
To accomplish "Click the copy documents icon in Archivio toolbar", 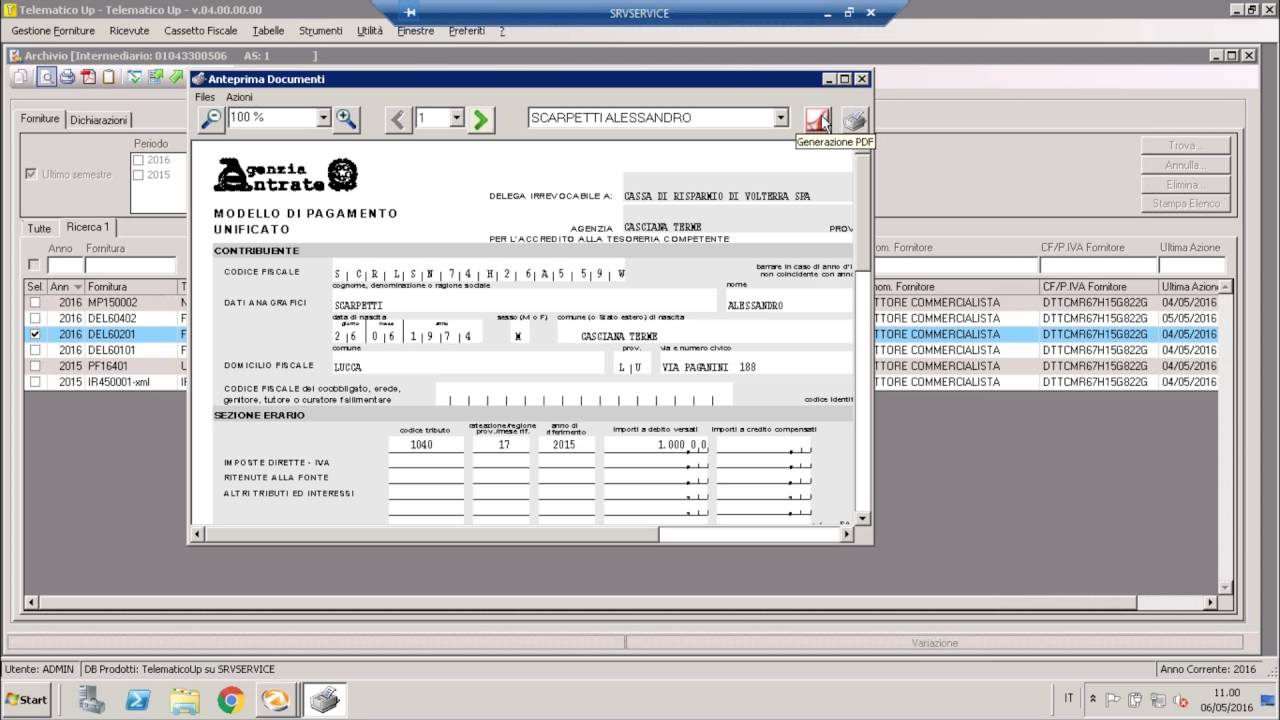I will click(x=20, y=76).
